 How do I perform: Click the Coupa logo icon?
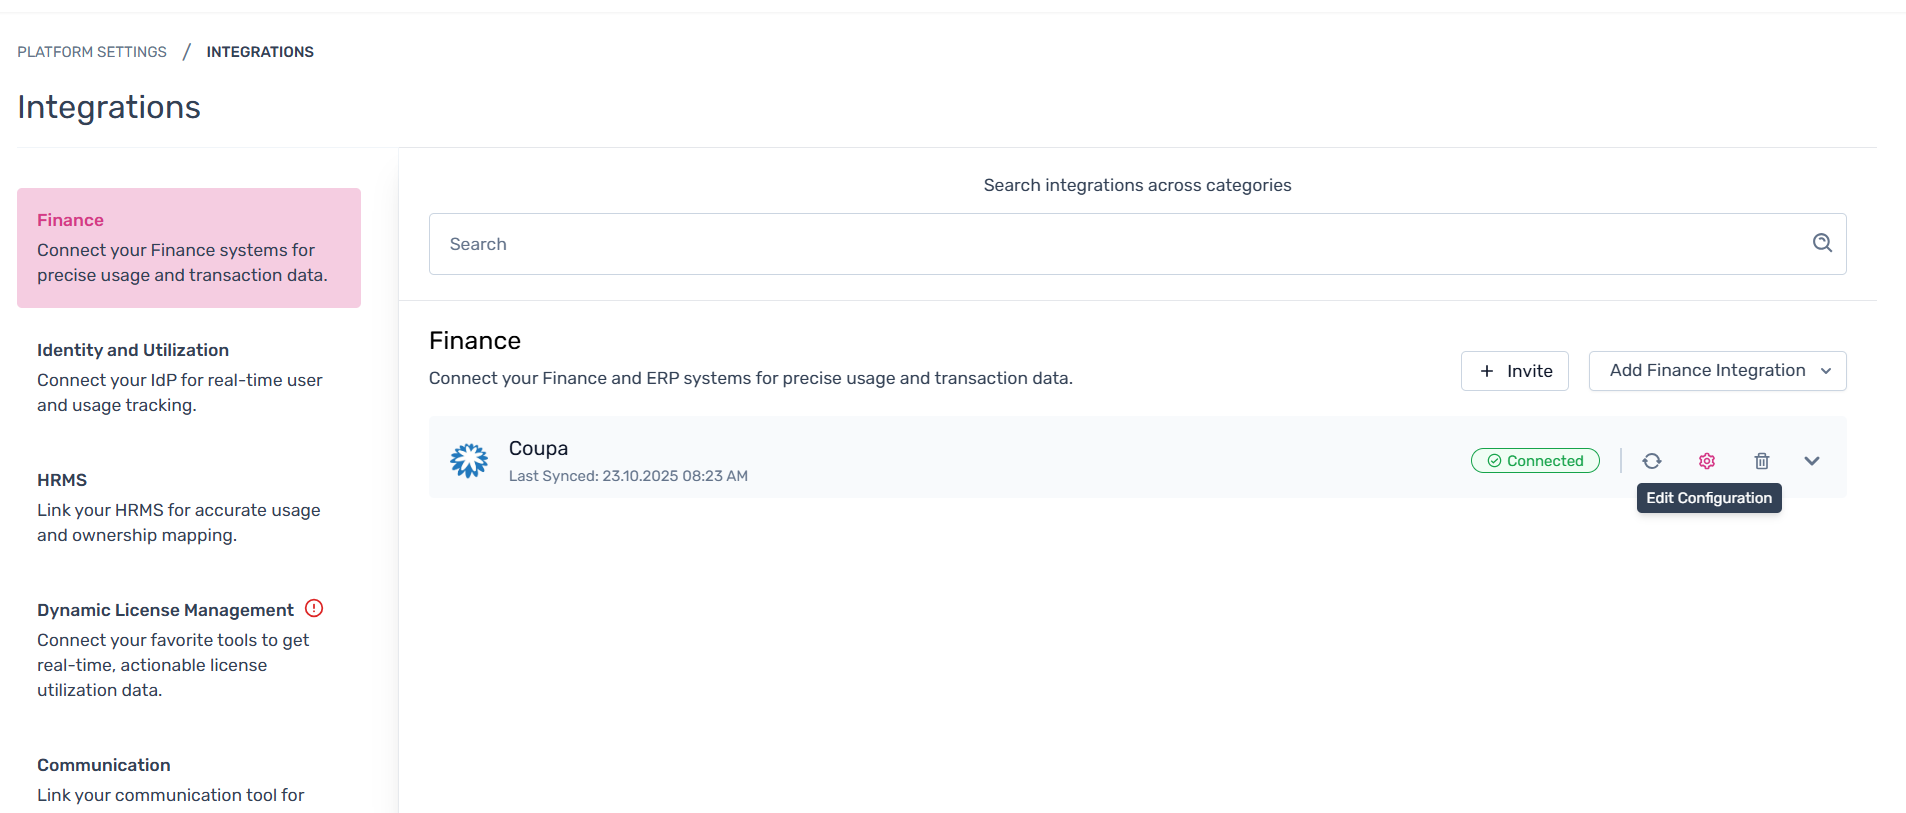coord(469,461)
